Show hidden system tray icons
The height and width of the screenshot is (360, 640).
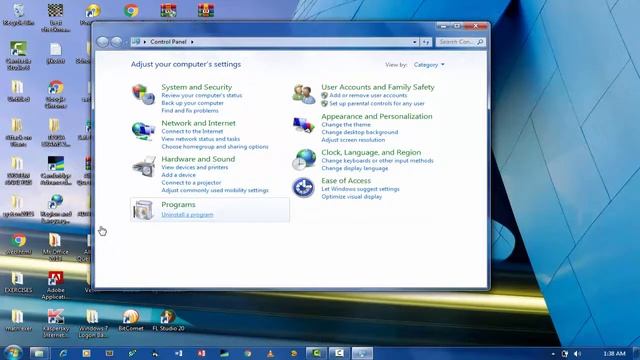point(553,353)
